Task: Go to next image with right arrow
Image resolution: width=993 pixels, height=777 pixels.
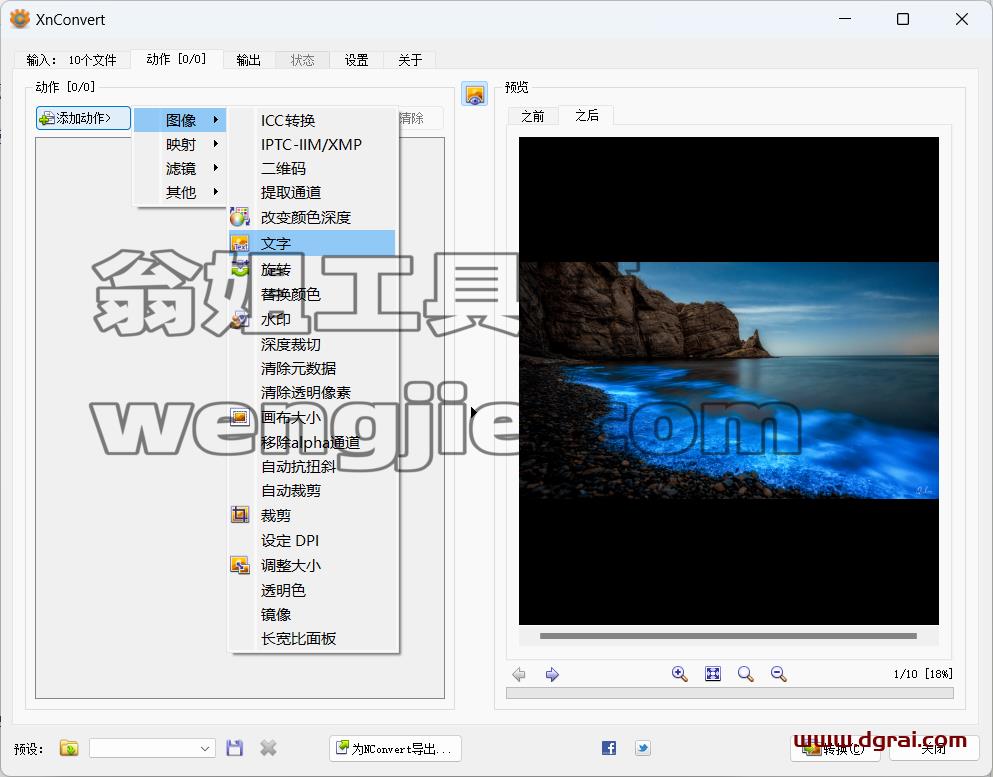Action: (x=552, y=674)
